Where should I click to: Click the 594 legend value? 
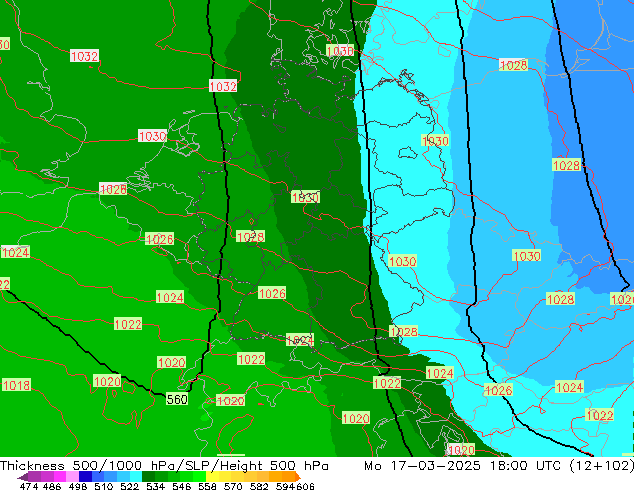pyautogui.click(x=285, y=486)
